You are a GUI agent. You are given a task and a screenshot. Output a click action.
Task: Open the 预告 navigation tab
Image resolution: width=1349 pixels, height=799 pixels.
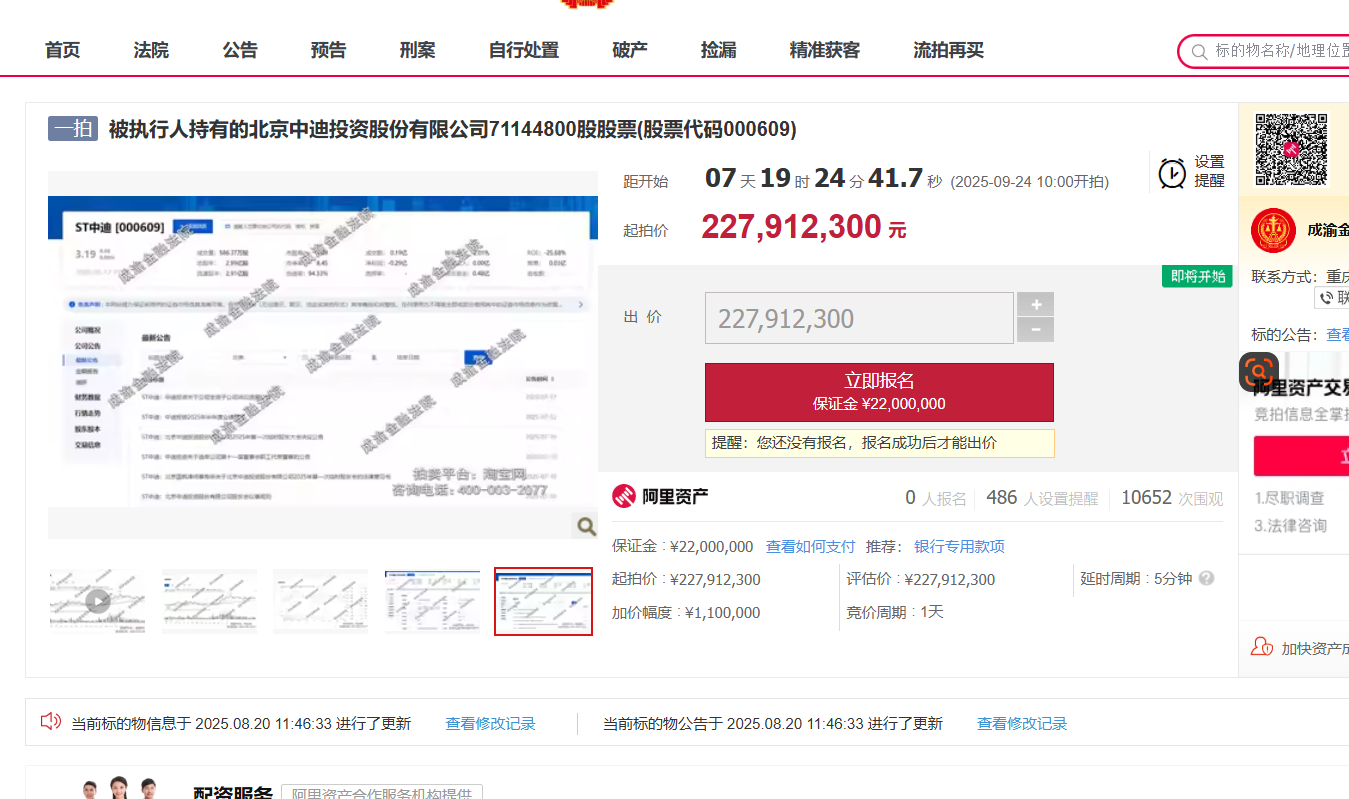click(328, 50)
